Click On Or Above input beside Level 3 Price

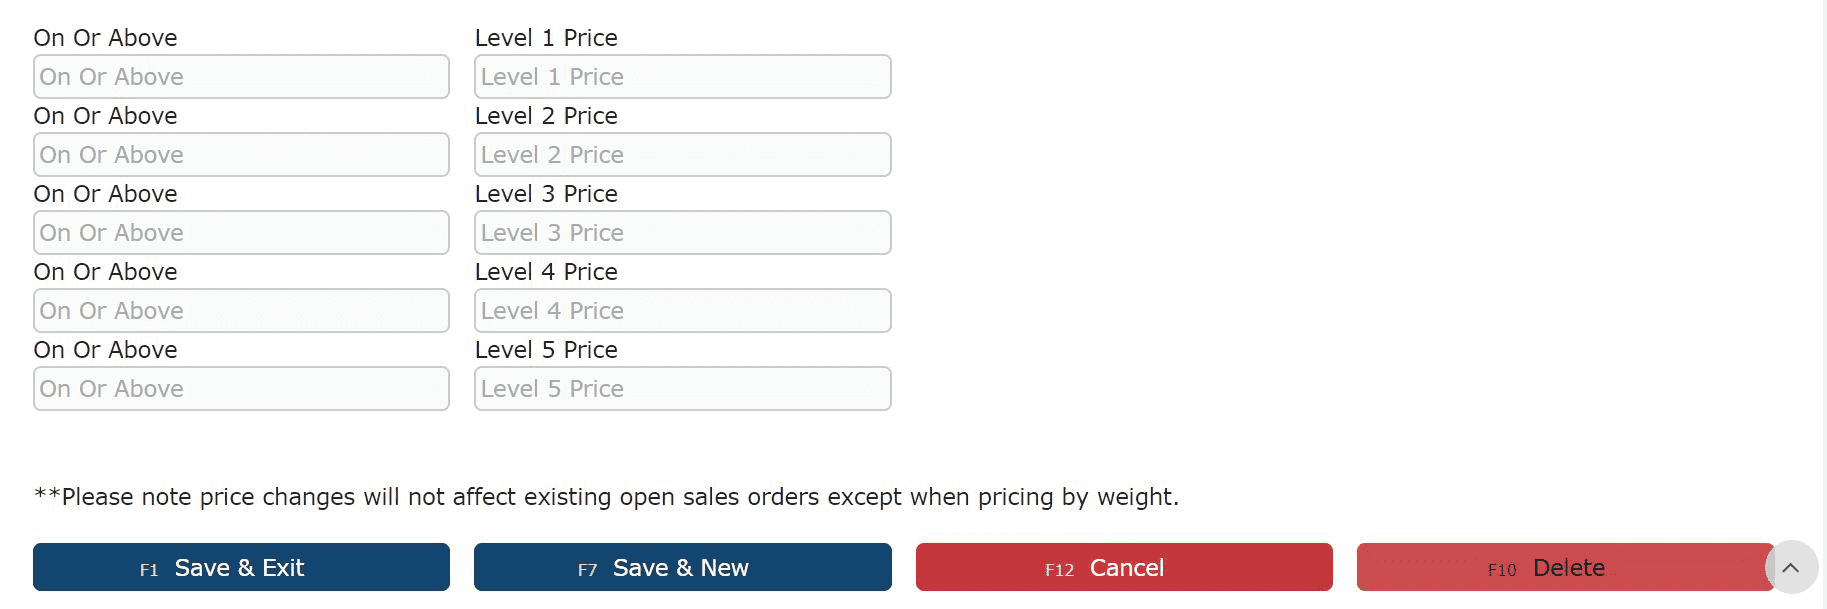click(241, 233)
